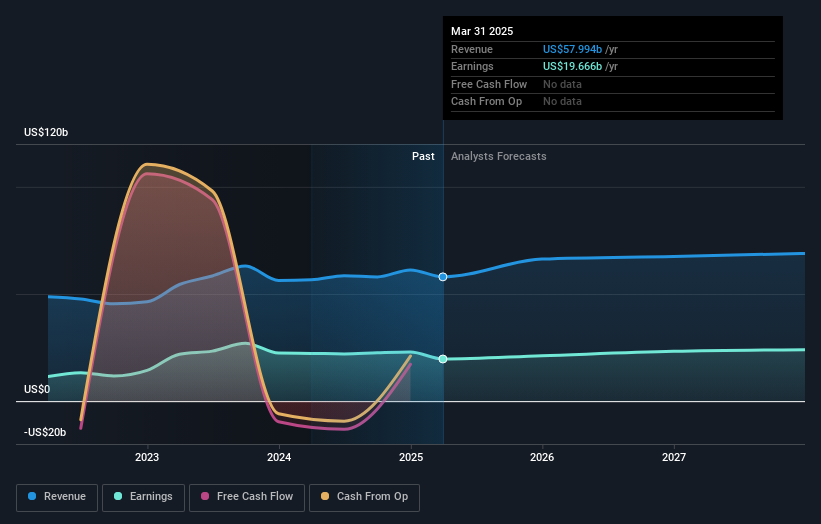Screen dimensions: 821x524
Task: Click the Earnings data point marker on the teal line
Action: pos(443,359)
